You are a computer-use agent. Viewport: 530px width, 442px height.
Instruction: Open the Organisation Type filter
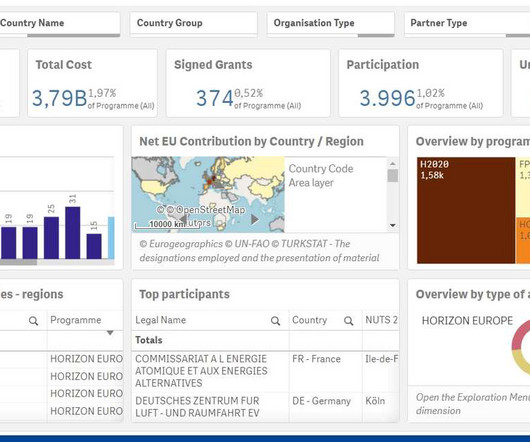click(x=331, y=23)
